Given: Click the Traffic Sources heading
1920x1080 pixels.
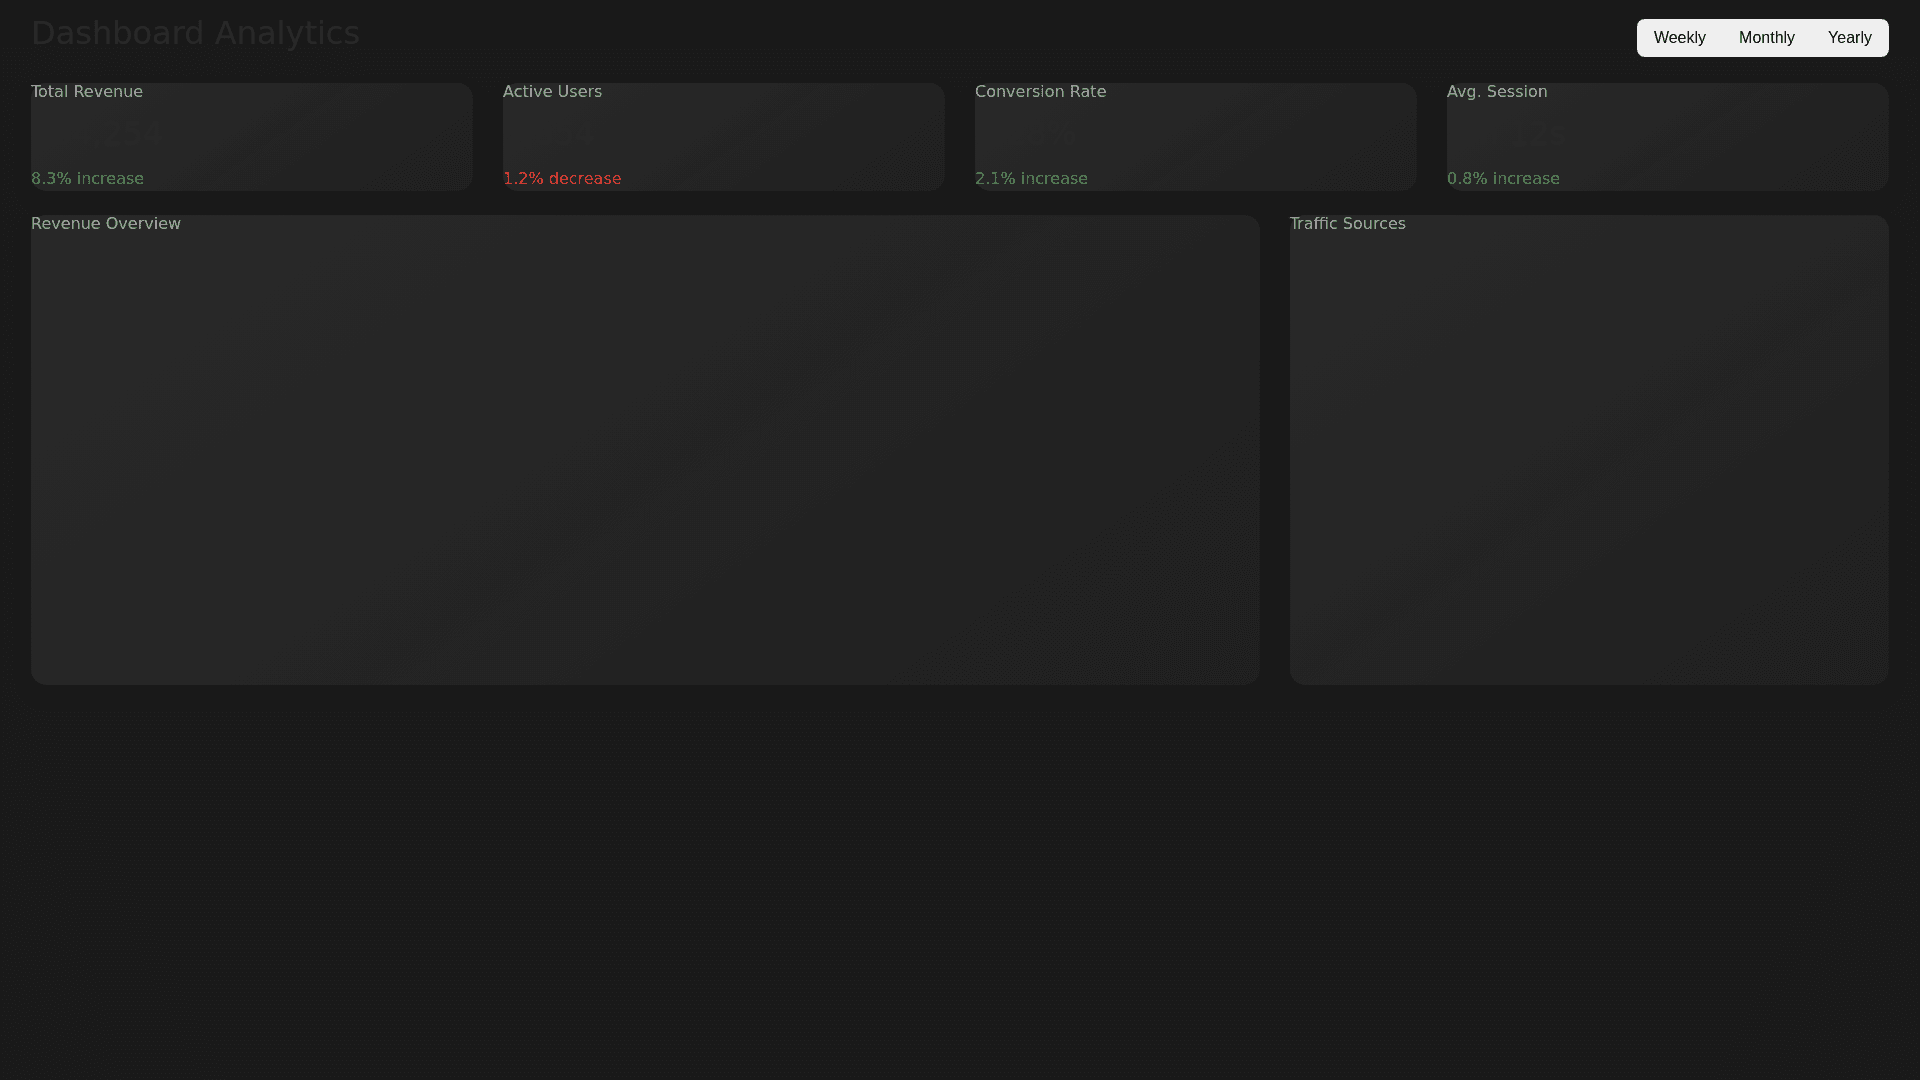Looking at the screenshot, I should click(1347, 224).
